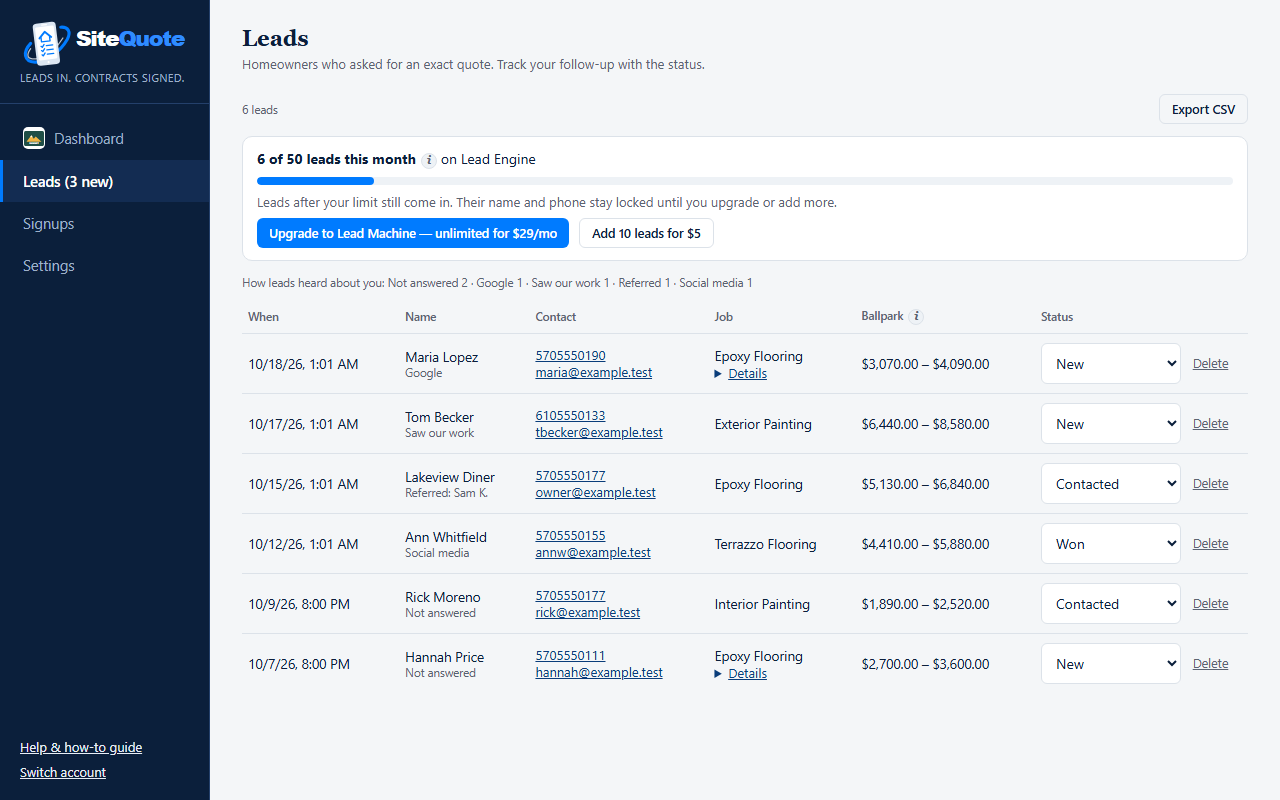1280x800 pixels.
Task: Click the leads usage progress bar
Action: (x=745, y=181)
